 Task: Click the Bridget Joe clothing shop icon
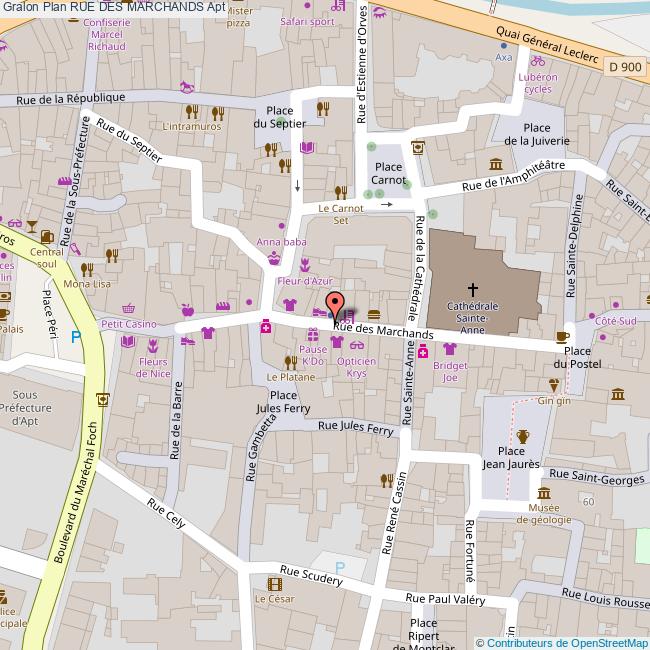click(x=449, y=349)
